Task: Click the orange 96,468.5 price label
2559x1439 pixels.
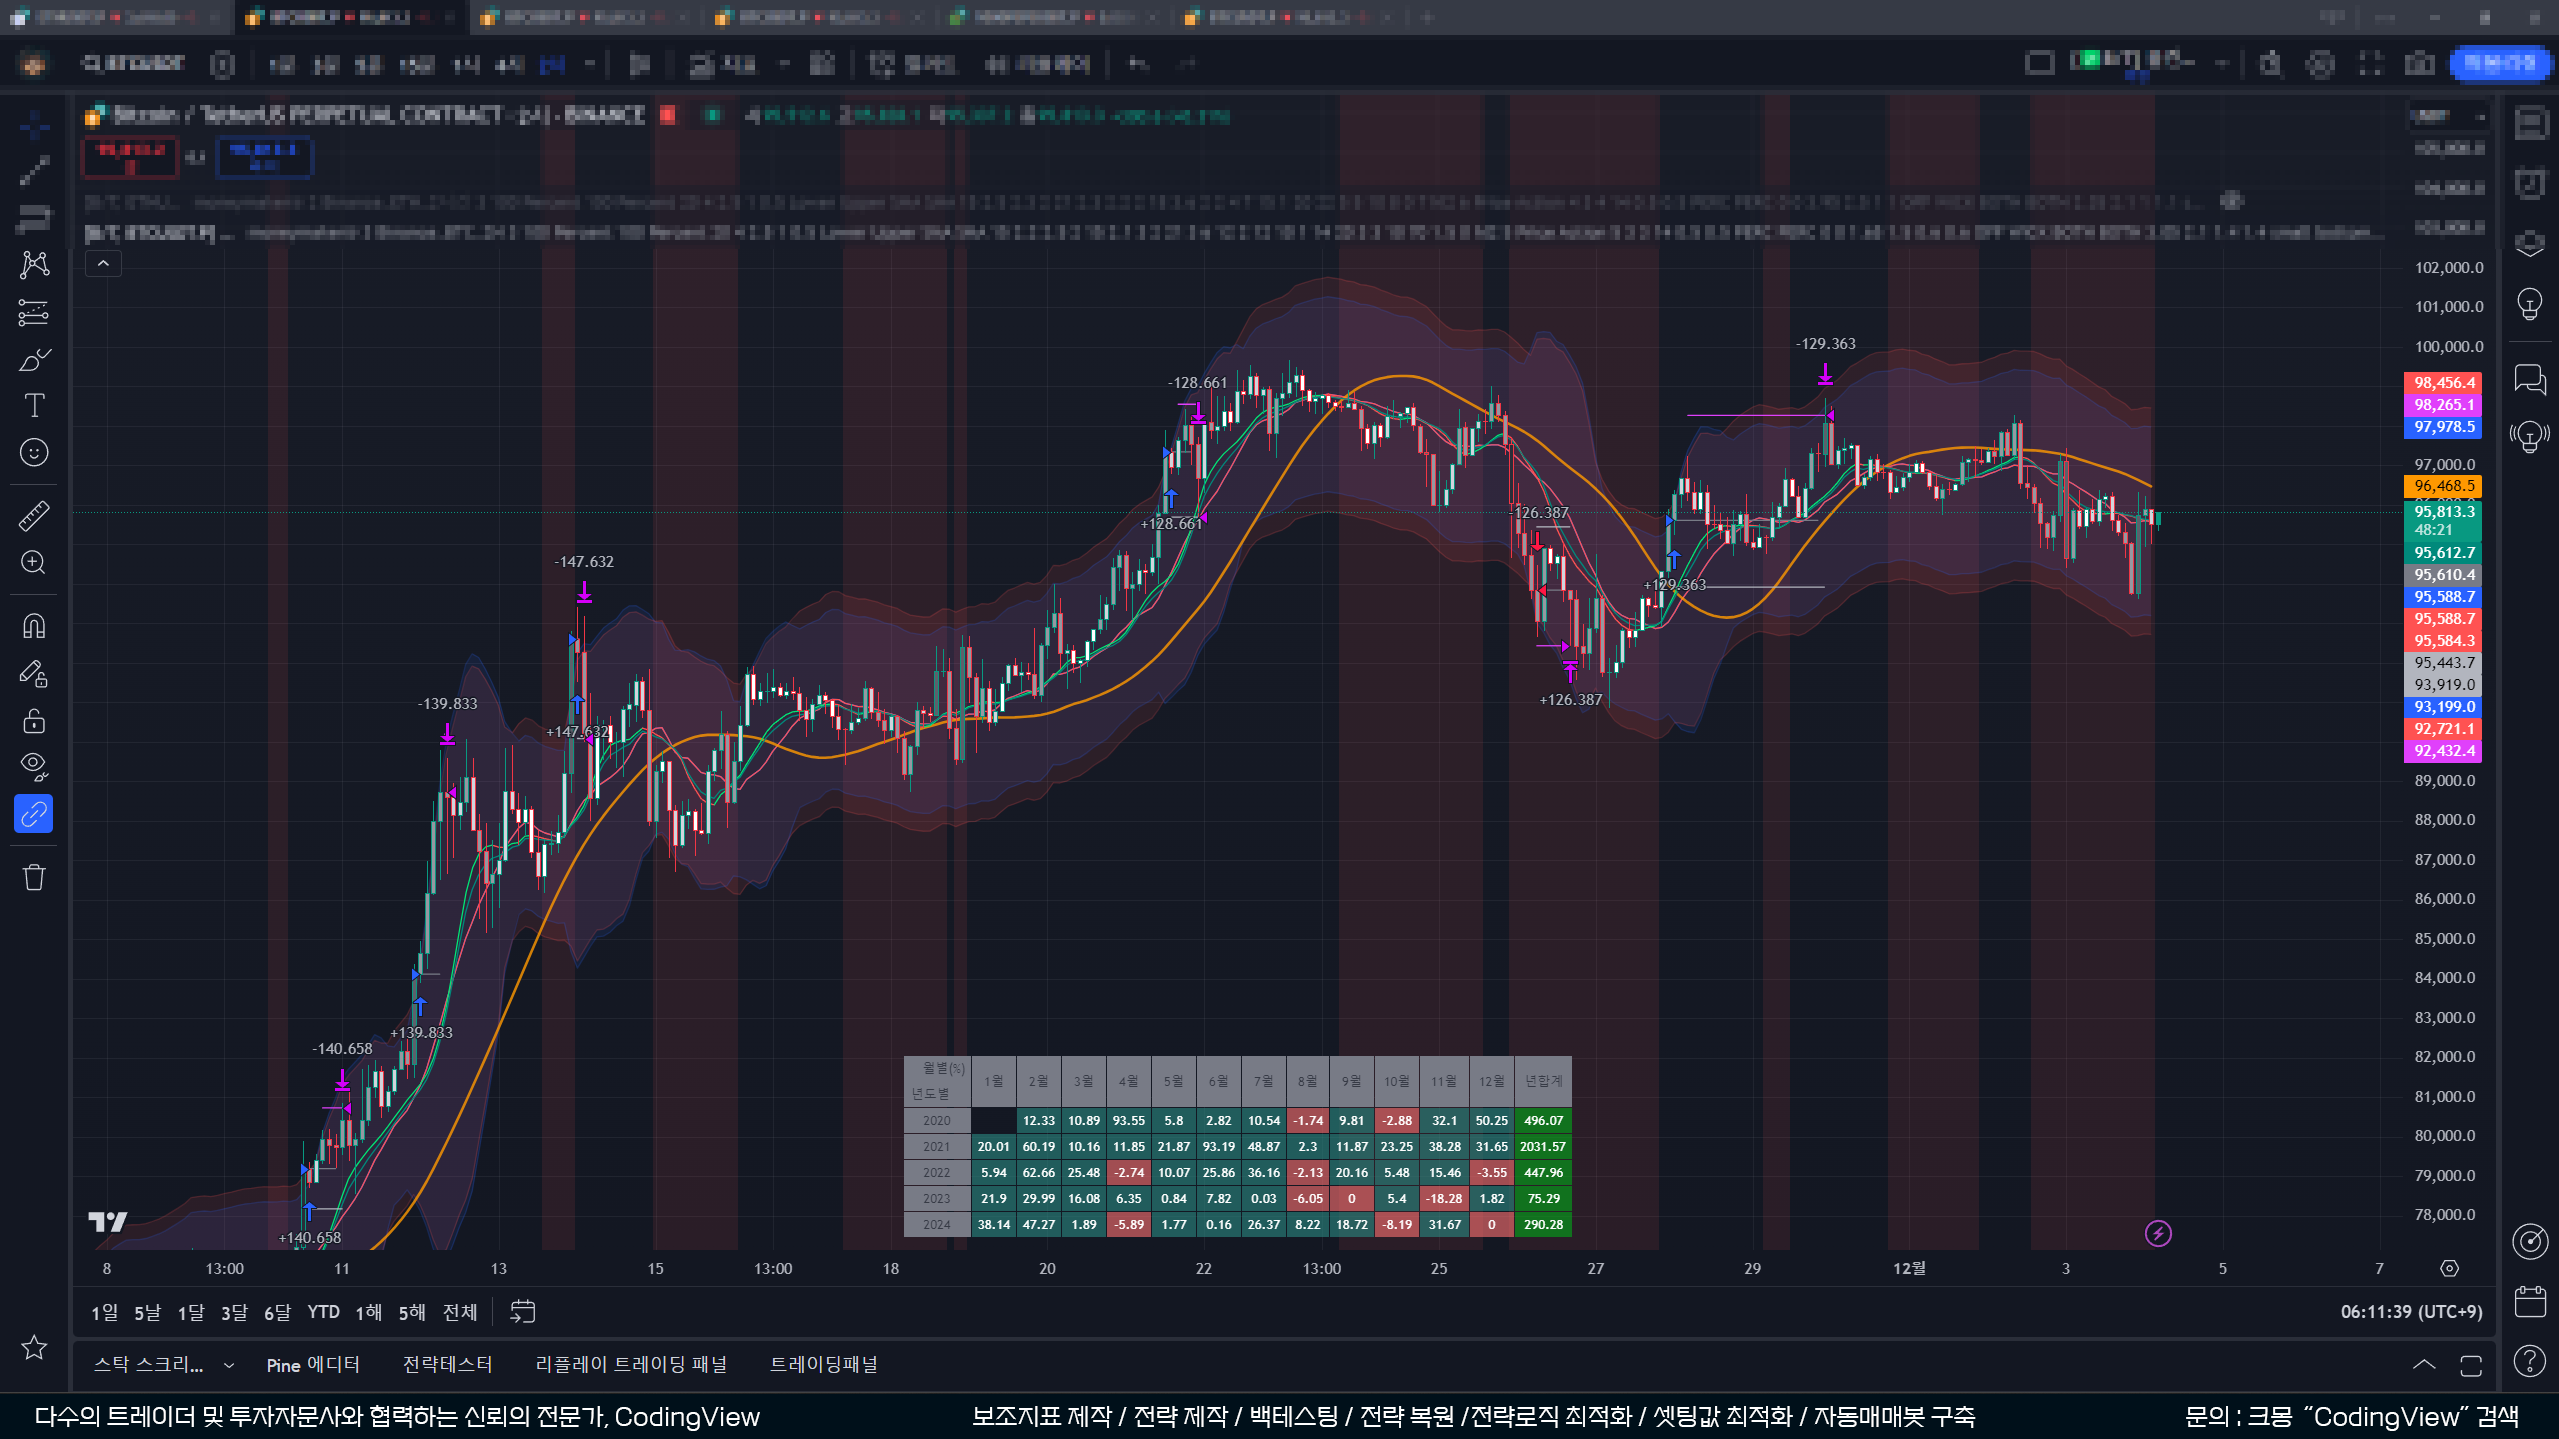Action: 2442,486
